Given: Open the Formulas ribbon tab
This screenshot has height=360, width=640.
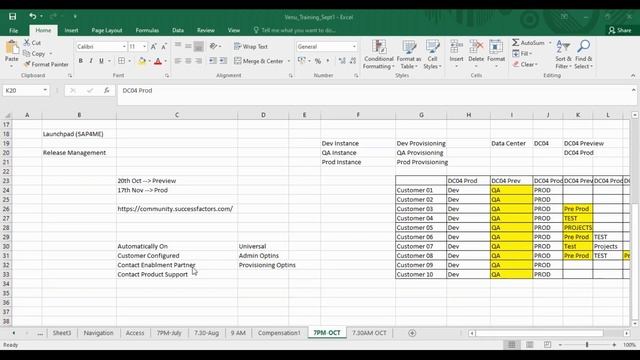Looking at the screenshot, I should click(147, 30).
